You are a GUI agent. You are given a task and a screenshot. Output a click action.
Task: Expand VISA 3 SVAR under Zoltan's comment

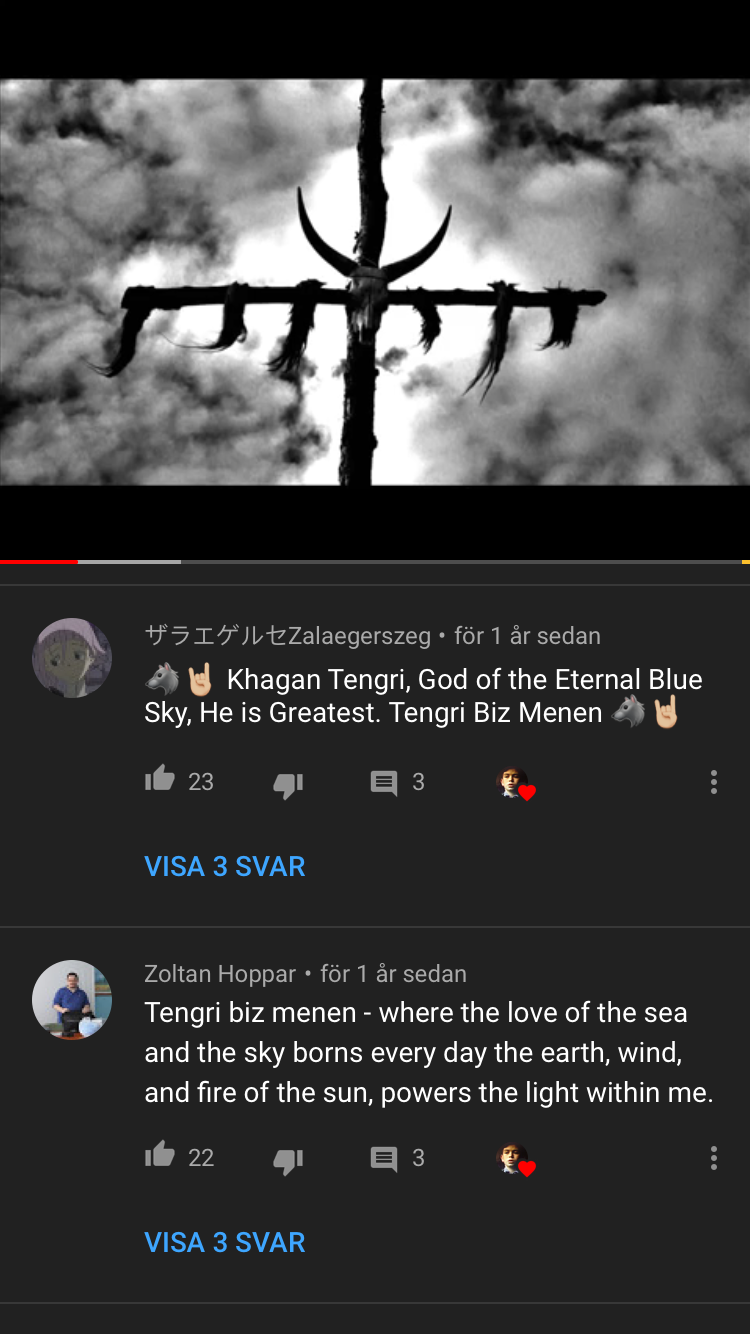pyautogui.click(x=225, y=1242)
